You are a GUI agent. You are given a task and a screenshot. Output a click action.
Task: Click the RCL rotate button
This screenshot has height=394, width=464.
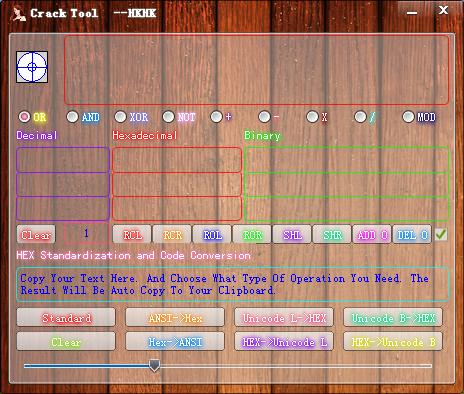tap(132, 235)
